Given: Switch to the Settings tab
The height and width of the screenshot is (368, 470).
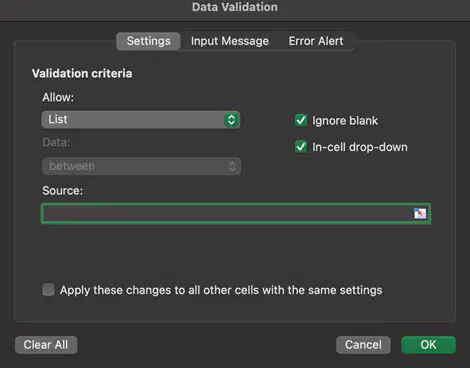Looking at the screenshot, I should coord(148,41).
